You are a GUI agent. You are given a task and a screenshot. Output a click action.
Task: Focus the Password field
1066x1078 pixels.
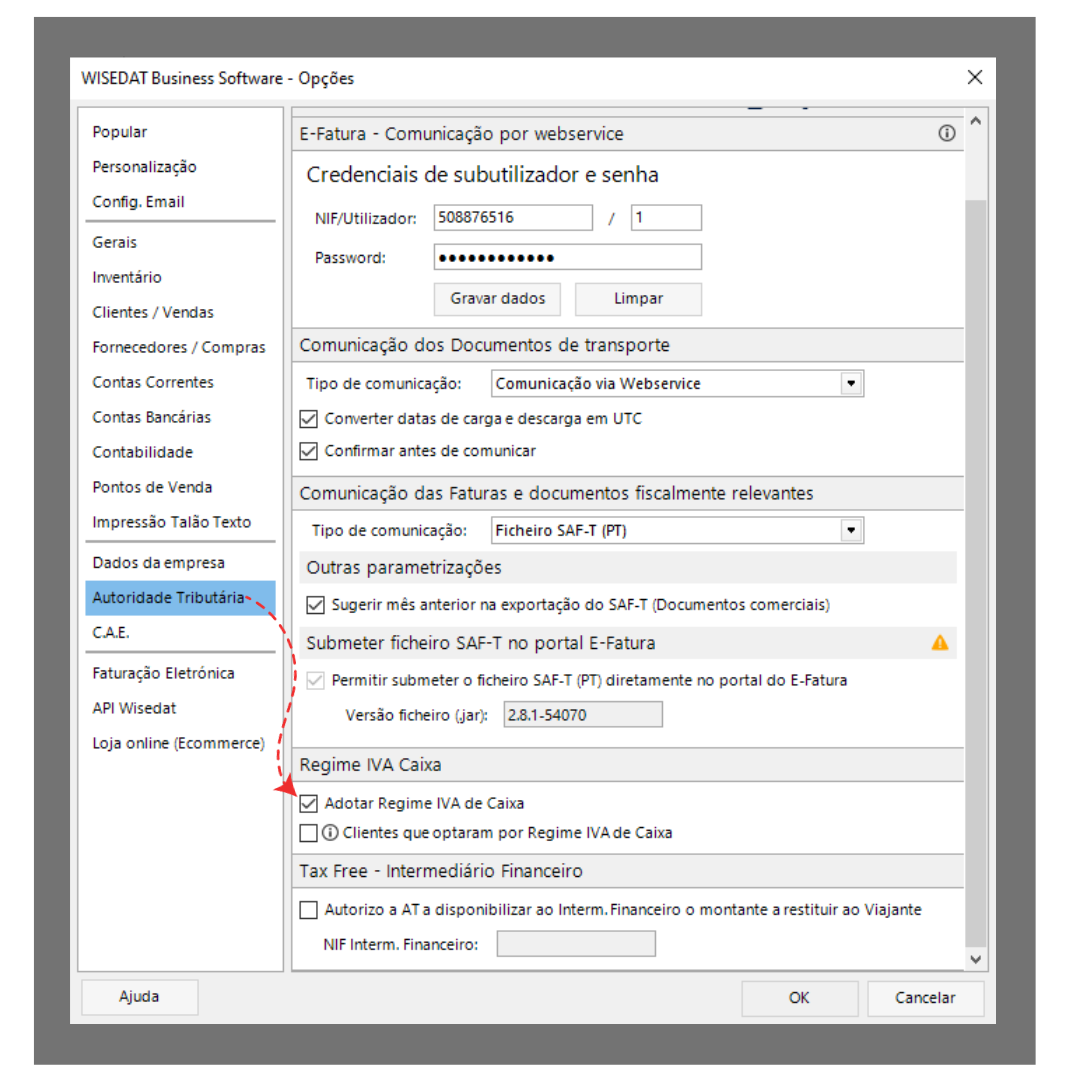567,257
